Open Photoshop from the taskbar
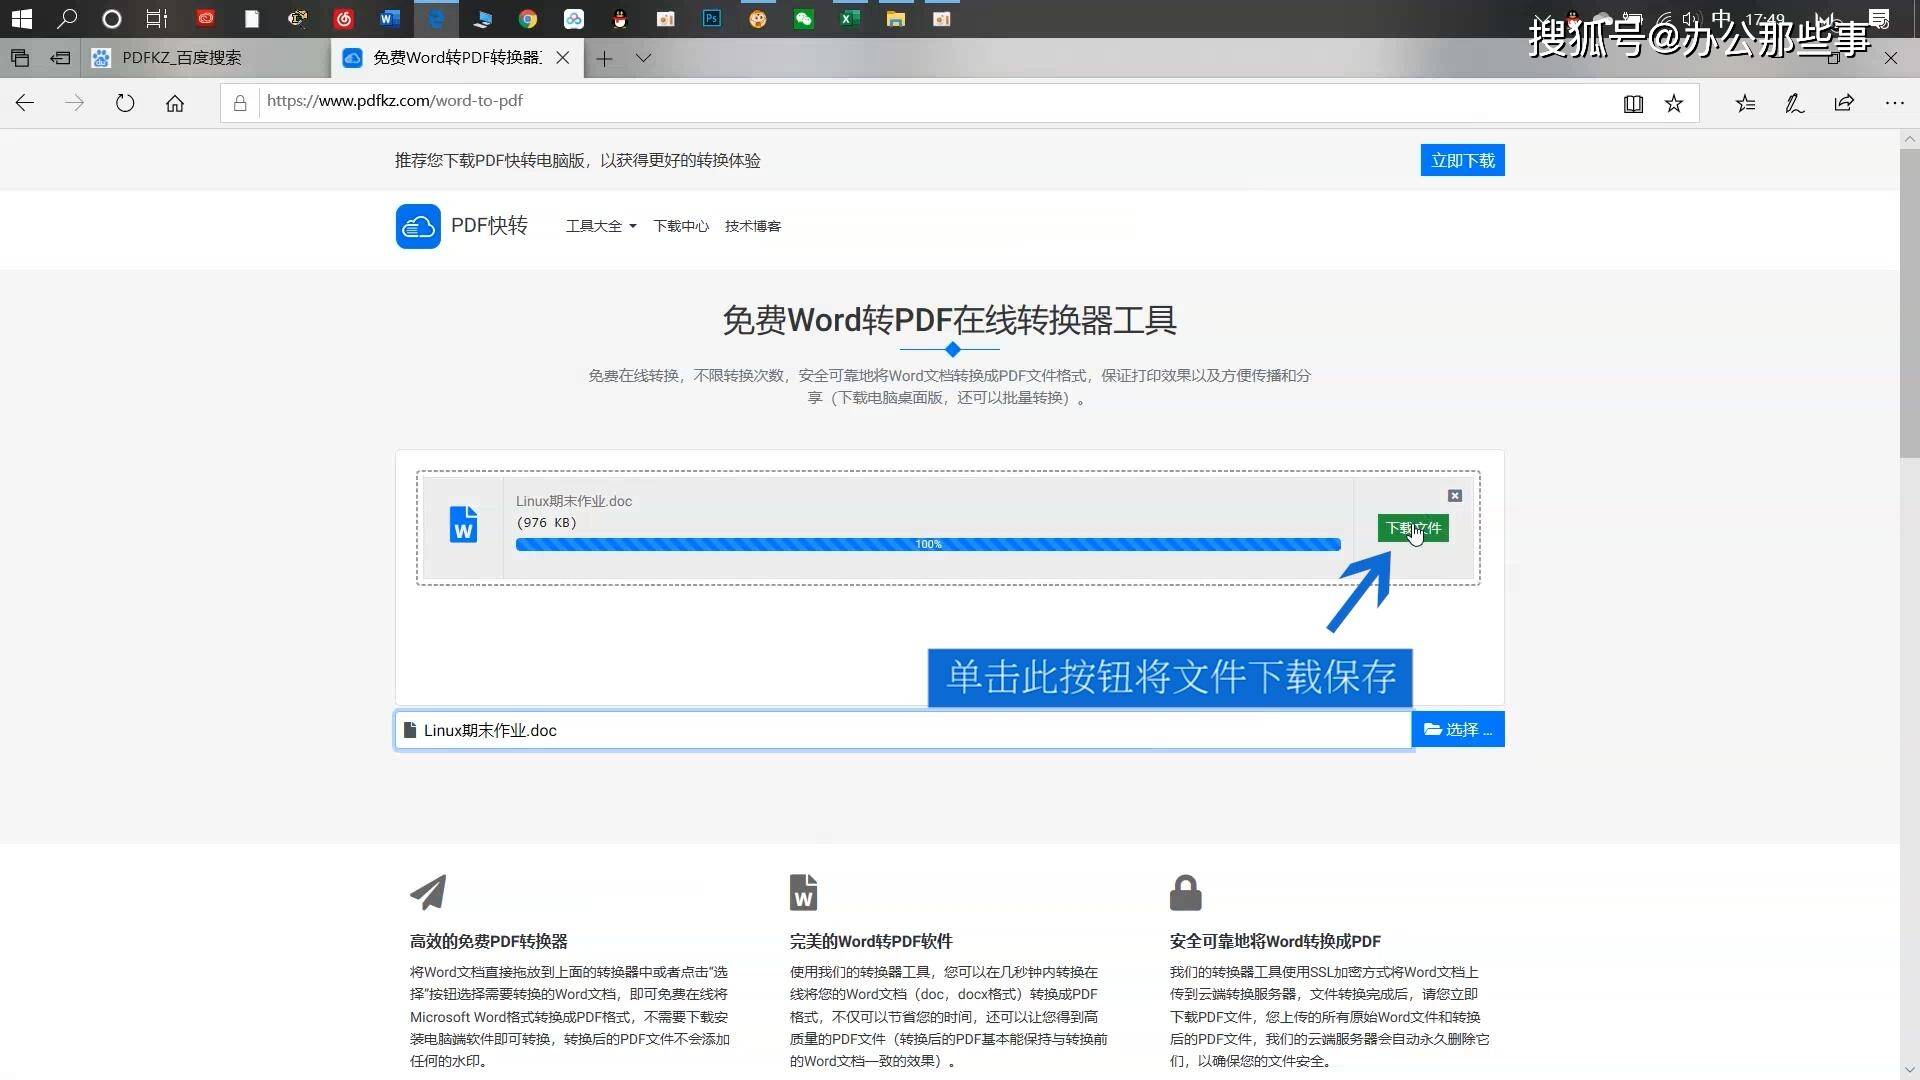1920x1080 pixels. [712, 18]
